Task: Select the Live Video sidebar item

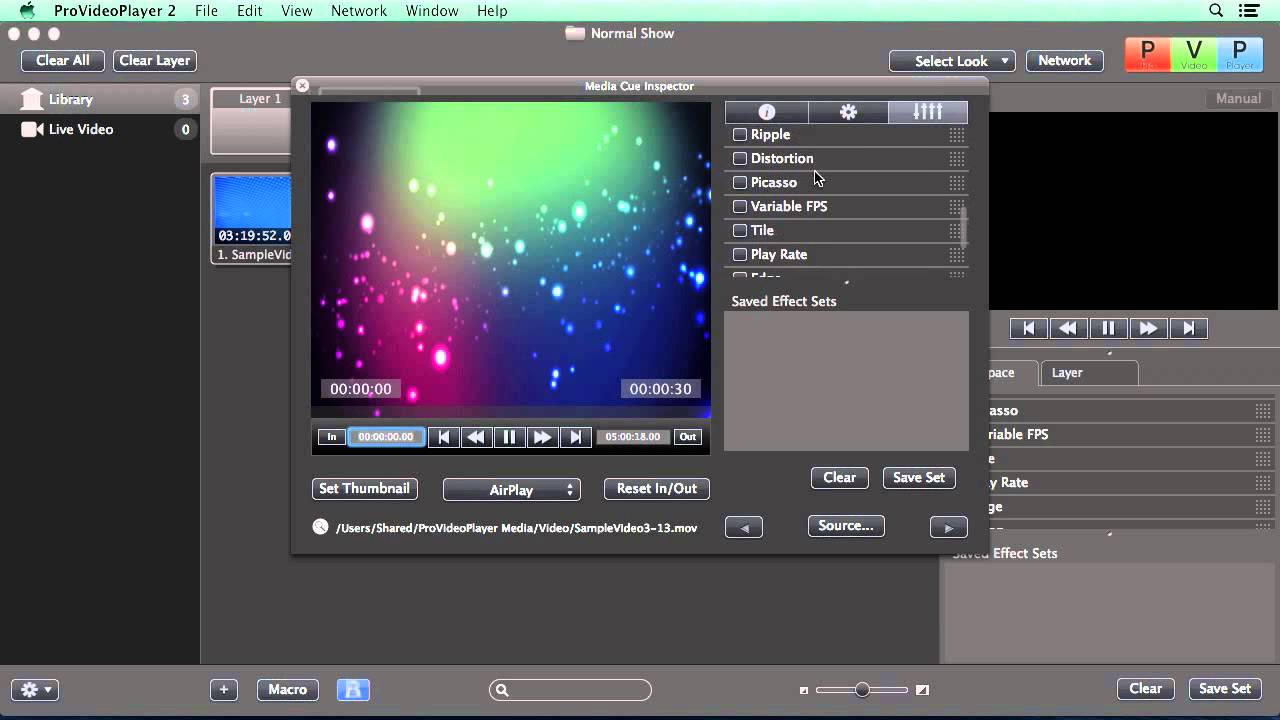Action: [100, 129]
